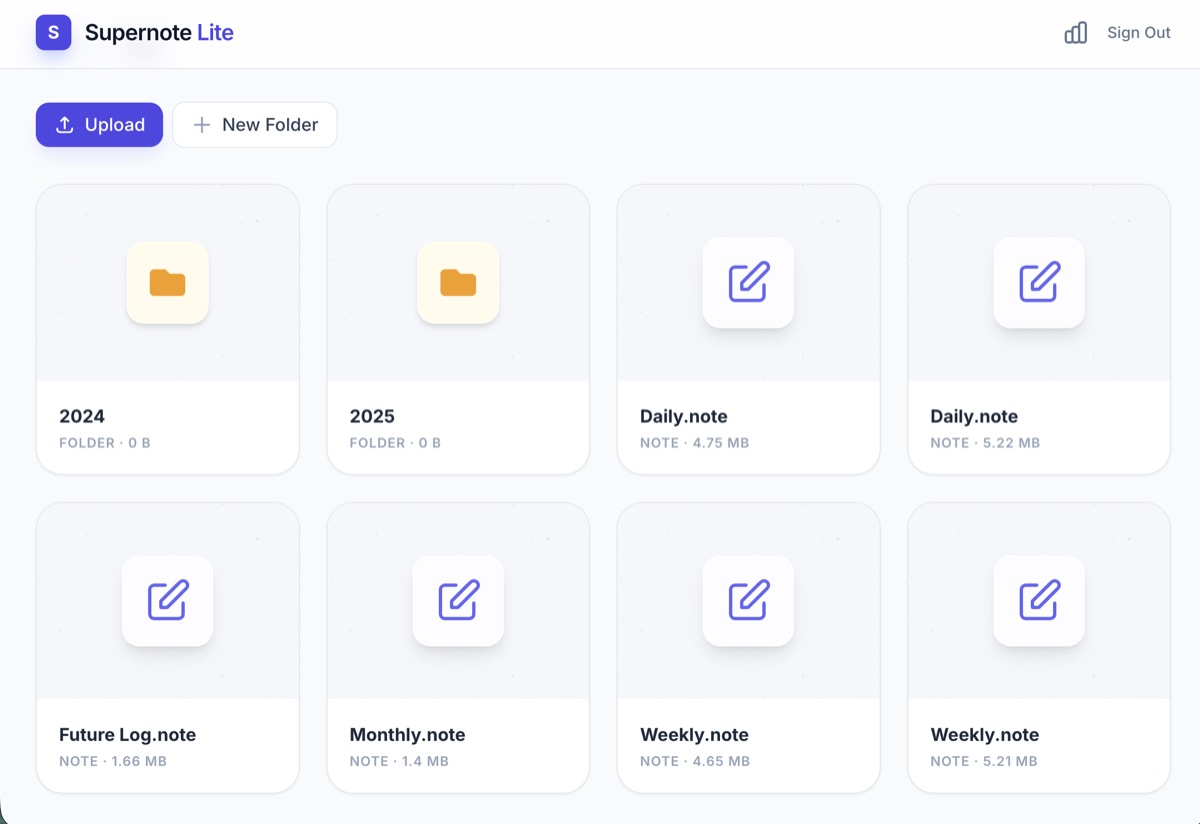Click the Future Log.note edit icon

[167, 600]
